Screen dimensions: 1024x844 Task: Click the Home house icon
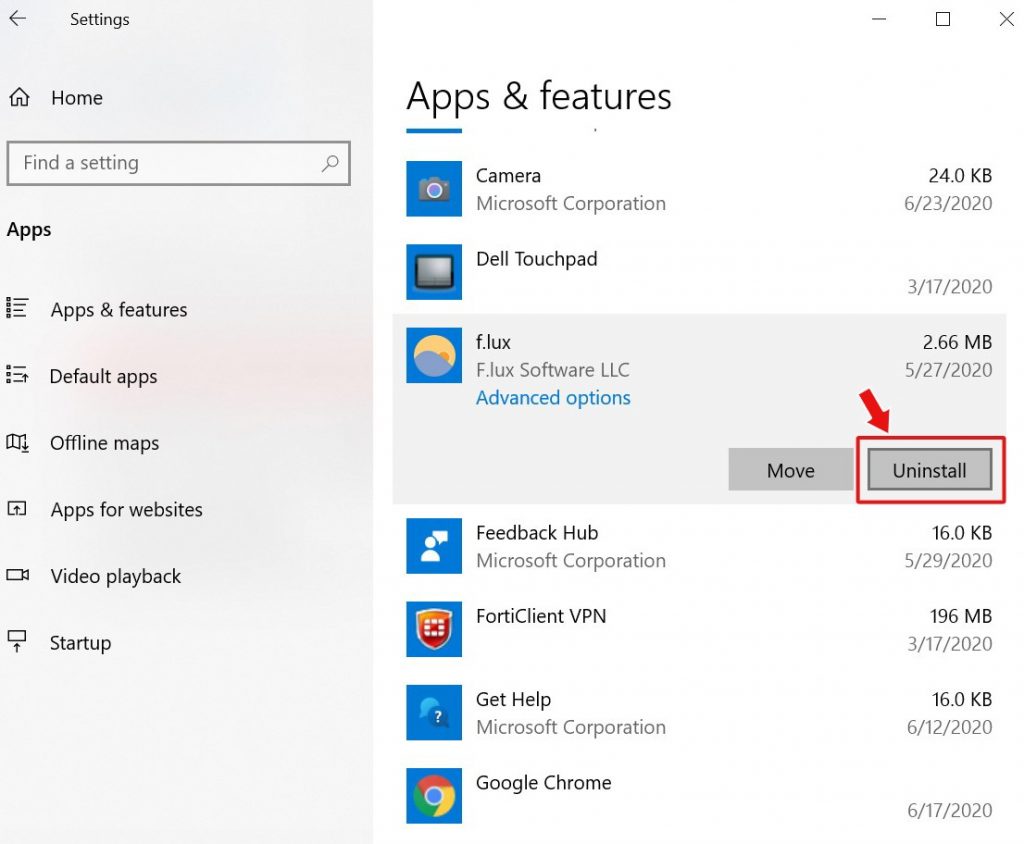(19, 97)
